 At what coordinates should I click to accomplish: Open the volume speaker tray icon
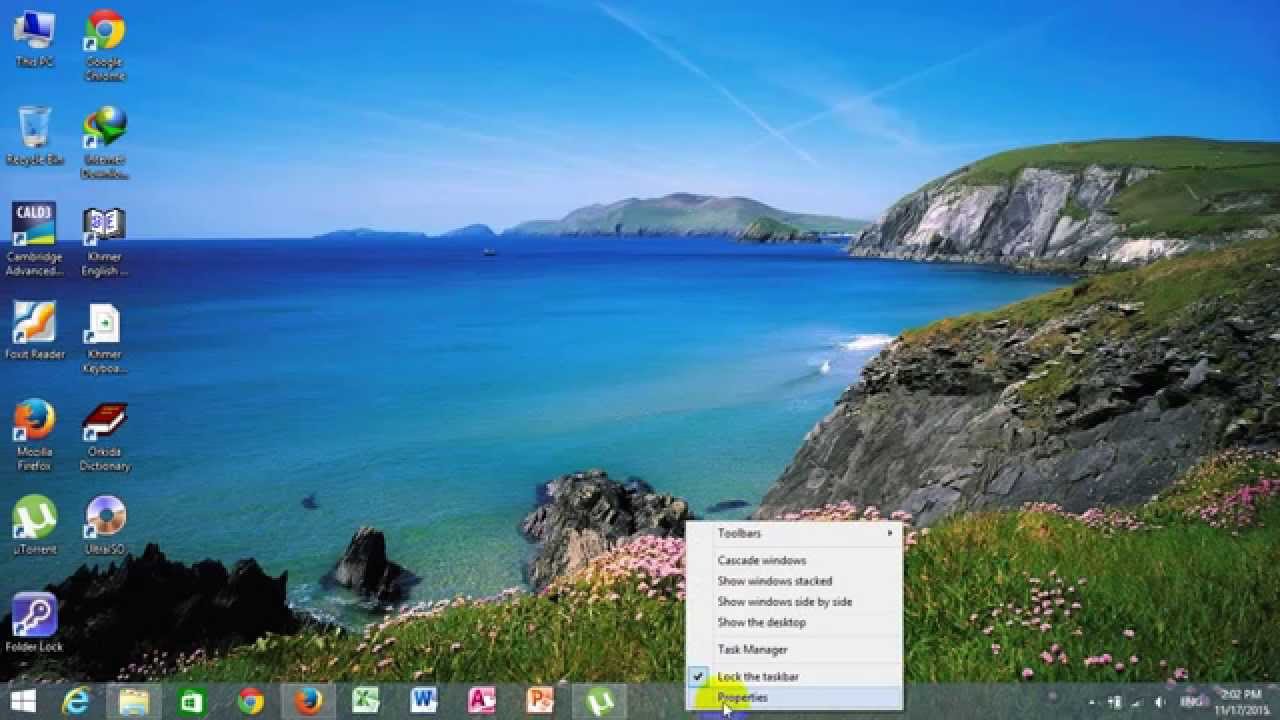pos(1159,702)
